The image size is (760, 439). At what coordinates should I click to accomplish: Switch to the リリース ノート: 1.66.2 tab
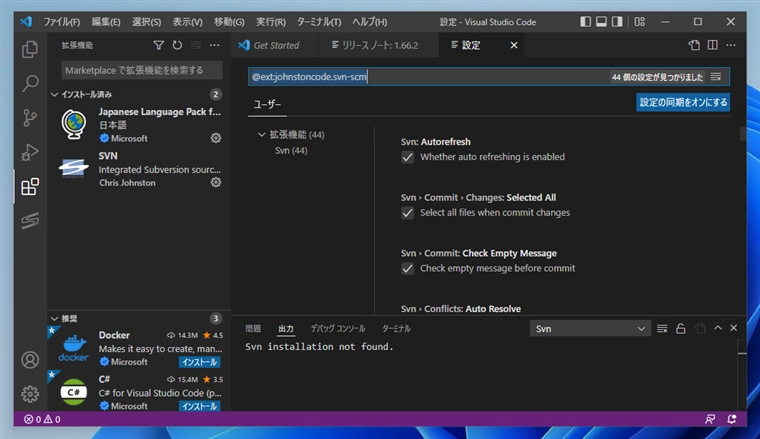pos(379,45)
